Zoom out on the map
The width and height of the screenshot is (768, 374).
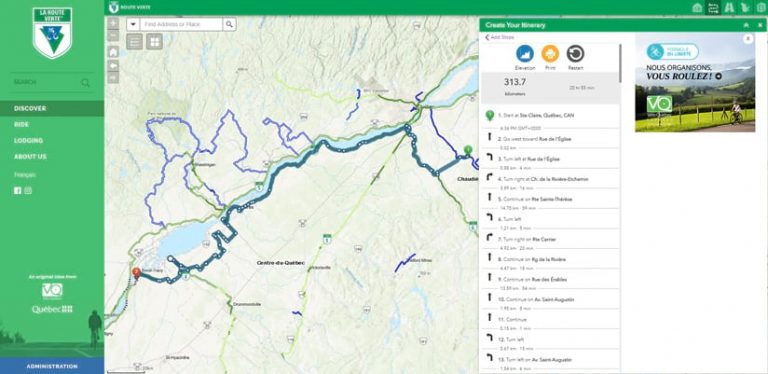(x=113, y=35)
